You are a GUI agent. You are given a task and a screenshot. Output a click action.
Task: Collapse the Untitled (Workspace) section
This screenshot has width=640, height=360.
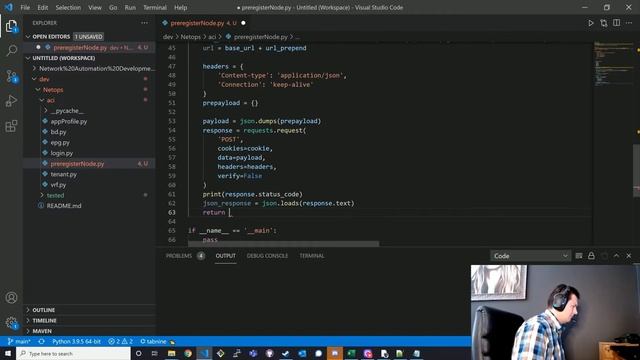tap(63, 58)
